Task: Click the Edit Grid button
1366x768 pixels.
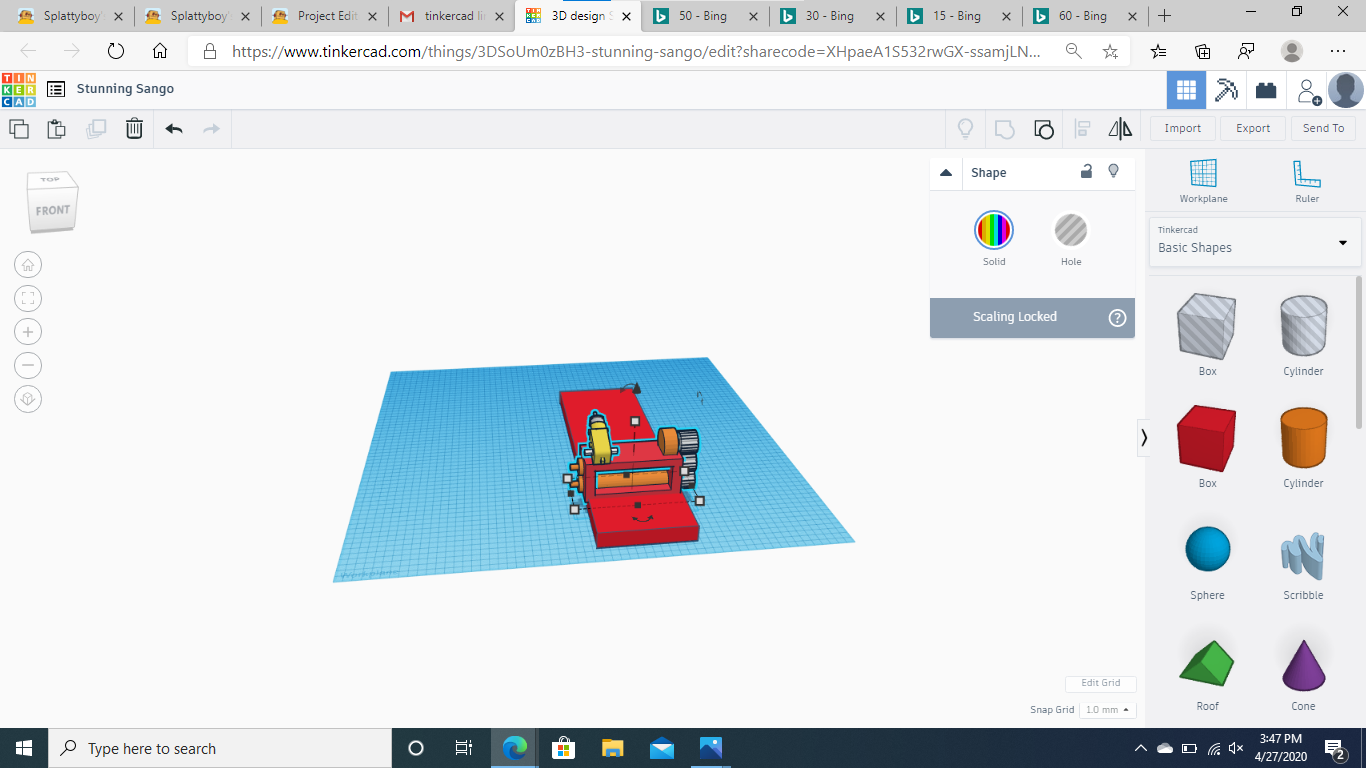Action: pos(1100,683)
